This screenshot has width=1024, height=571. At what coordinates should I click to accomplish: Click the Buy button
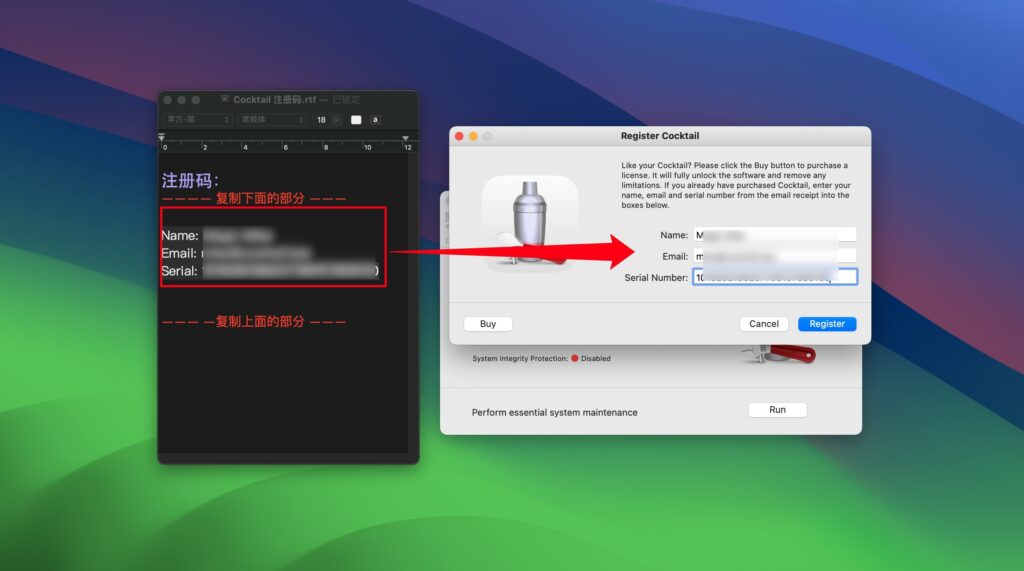[488, 324]
